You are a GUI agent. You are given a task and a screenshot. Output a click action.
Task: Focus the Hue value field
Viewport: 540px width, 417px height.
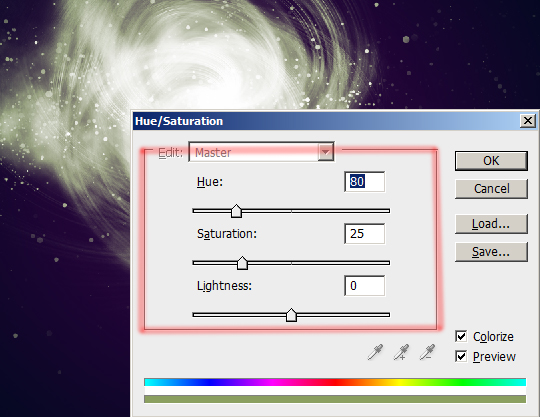tap(364, 181)
